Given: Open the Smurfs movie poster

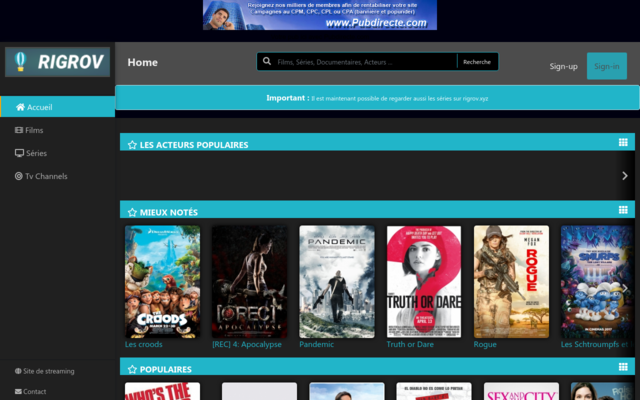Looking at the screenshot, I should 598,282.
